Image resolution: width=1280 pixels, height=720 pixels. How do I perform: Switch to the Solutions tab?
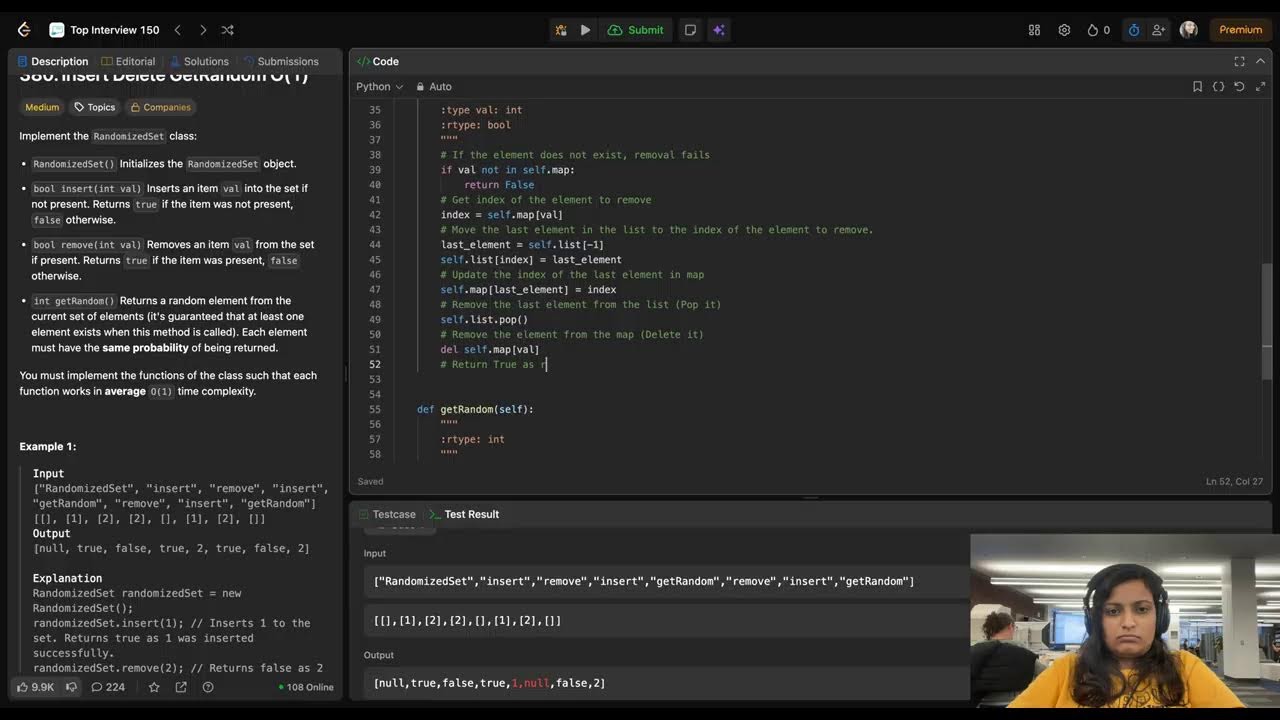(199, 61)
